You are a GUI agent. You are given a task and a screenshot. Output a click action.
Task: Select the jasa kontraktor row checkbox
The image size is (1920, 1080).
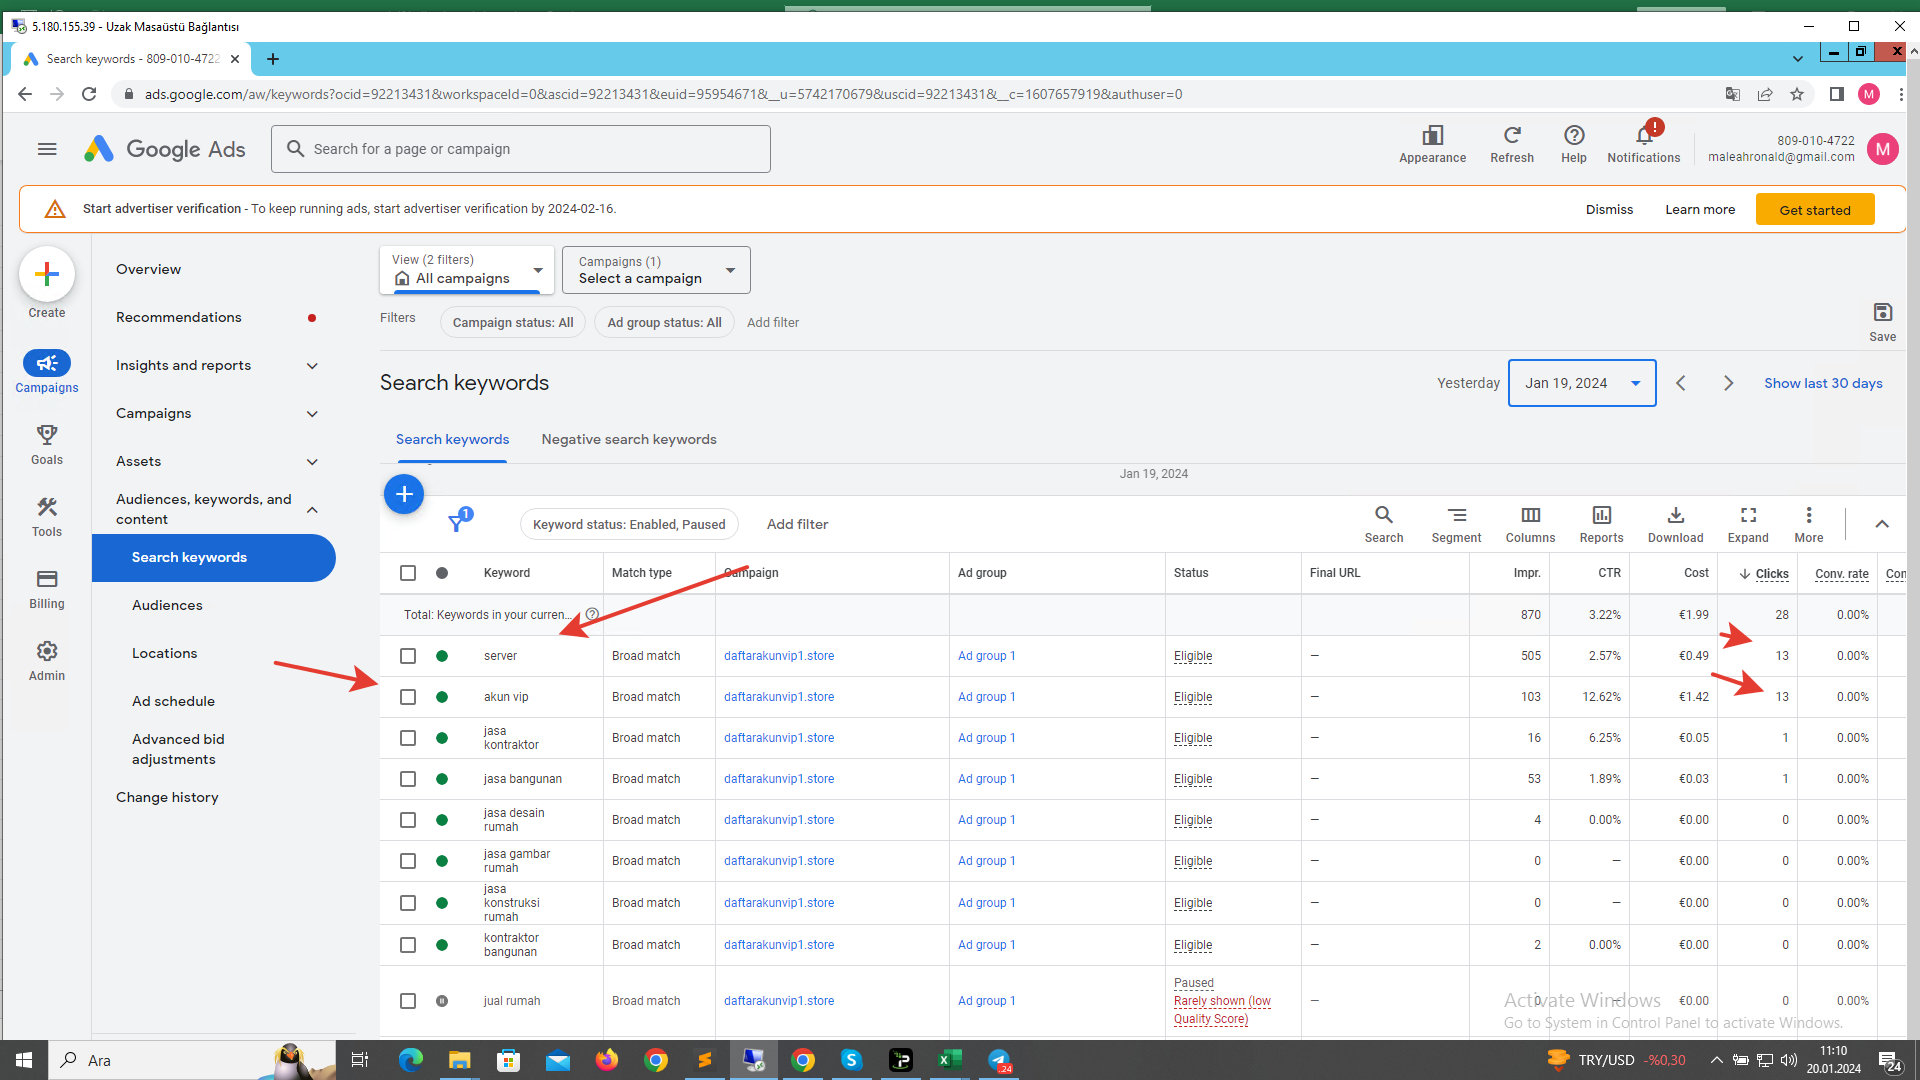[x=408, y=738]
